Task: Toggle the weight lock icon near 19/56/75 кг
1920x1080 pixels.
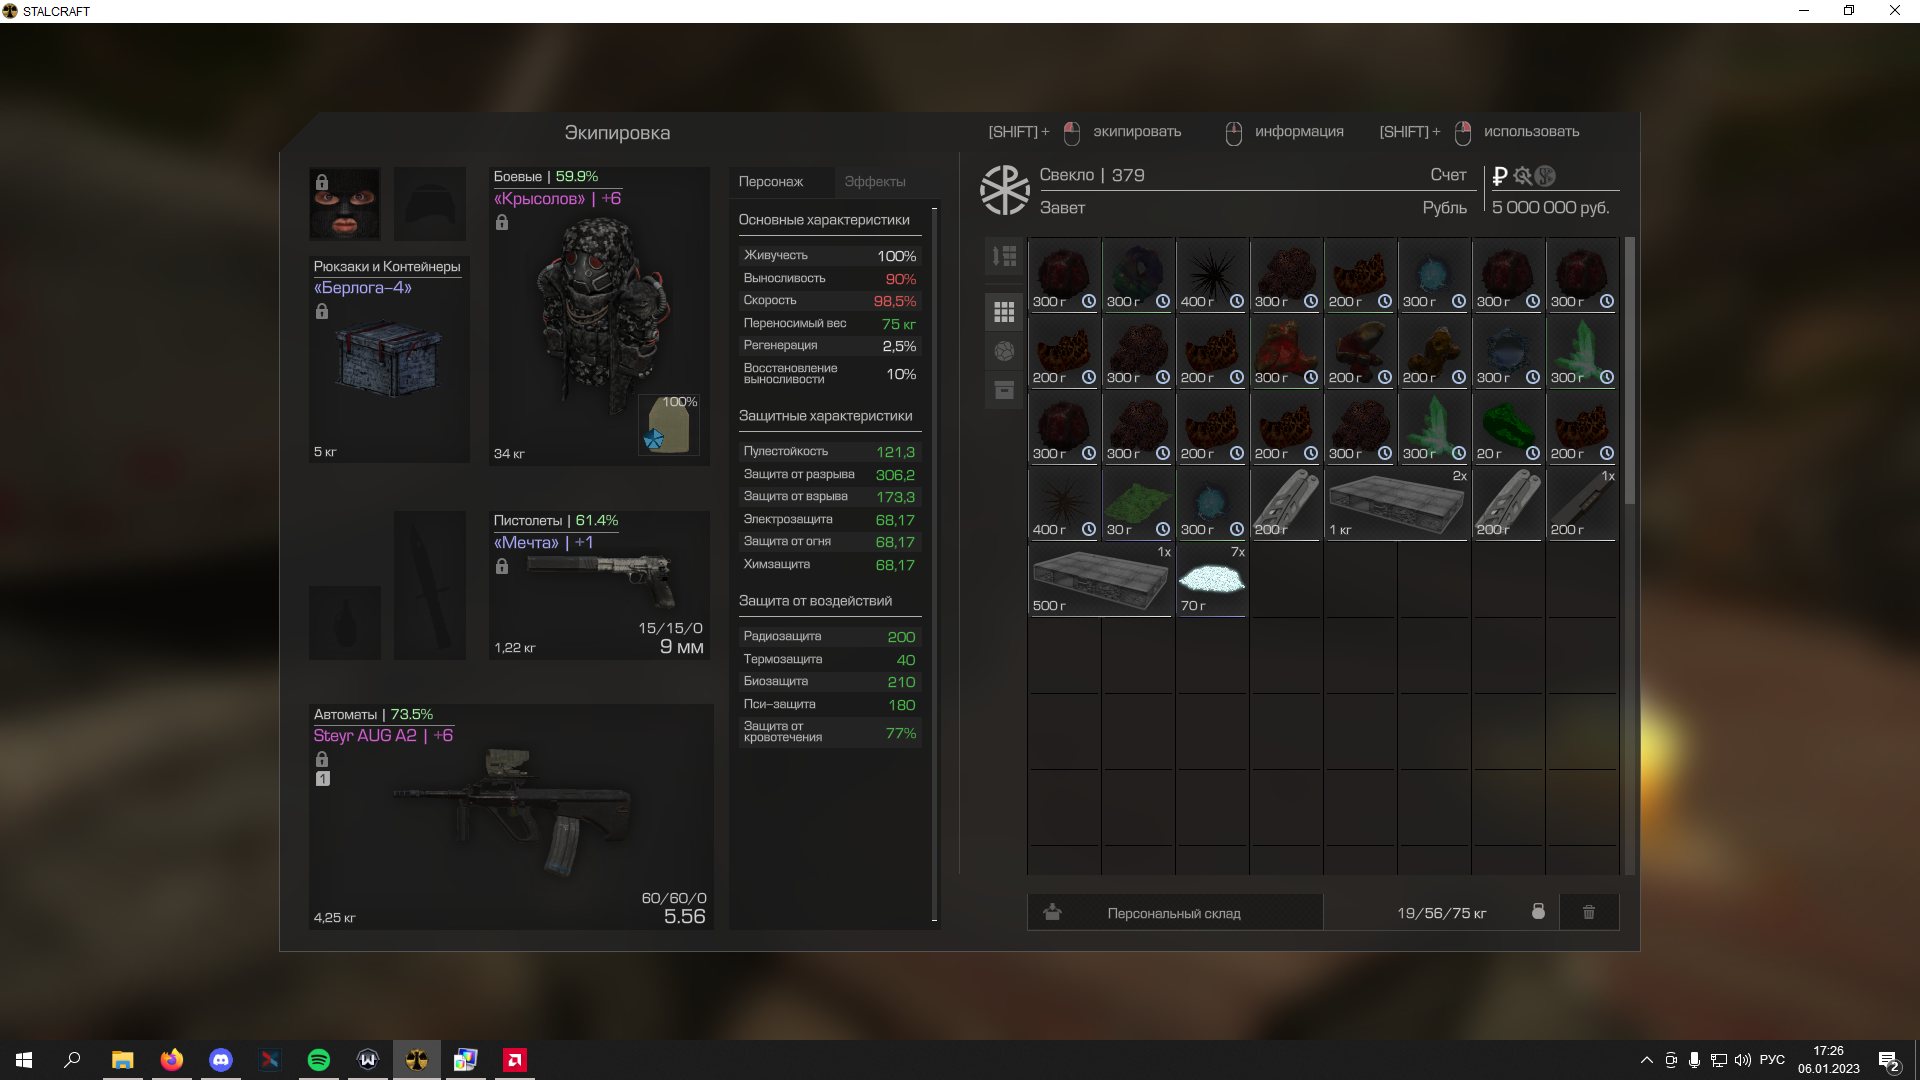Action: coord(1538,911)
